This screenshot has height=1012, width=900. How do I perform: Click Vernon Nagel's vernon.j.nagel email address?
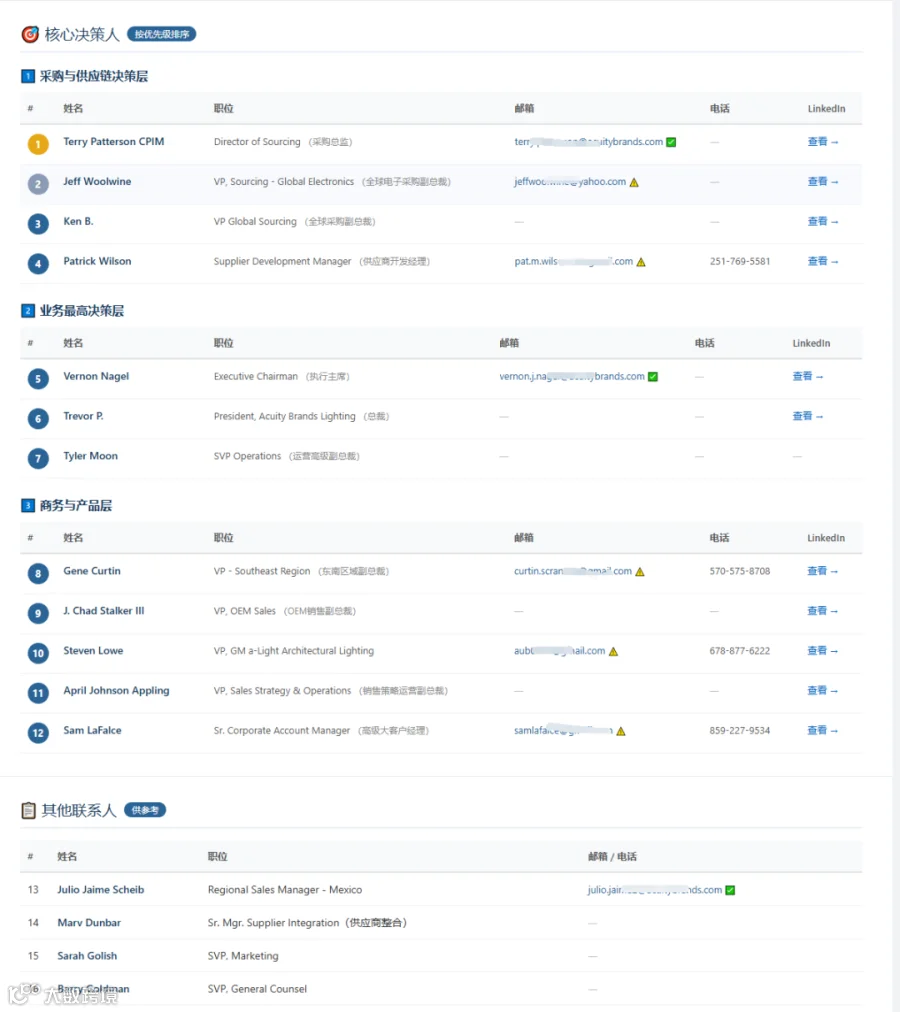coord(571,376)
